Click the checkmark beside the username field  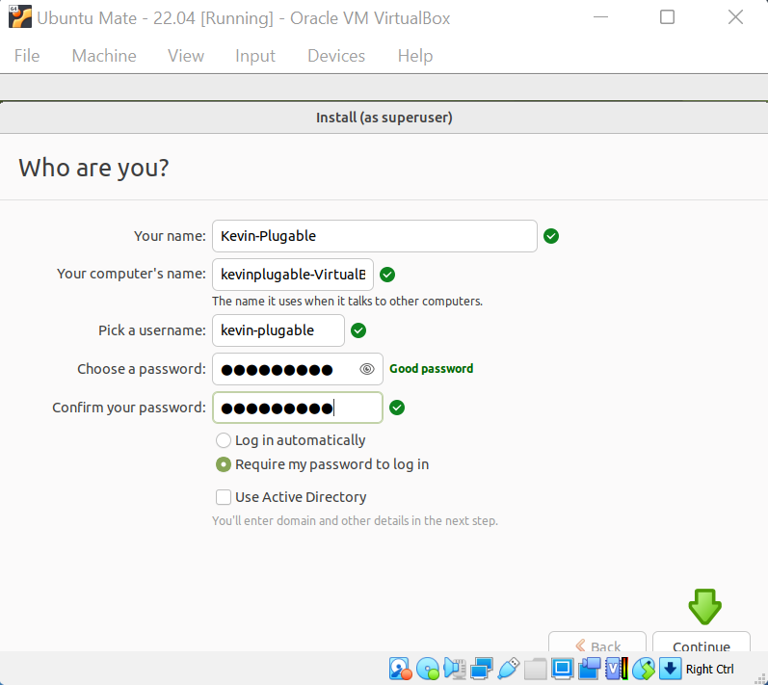359,331
